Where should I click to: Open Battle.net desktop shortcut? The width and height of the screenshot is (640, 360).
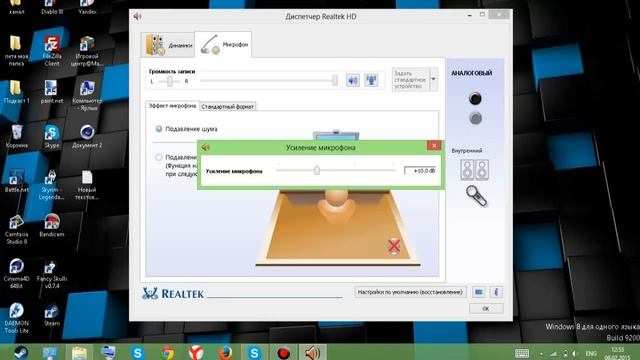click(16, 181)
